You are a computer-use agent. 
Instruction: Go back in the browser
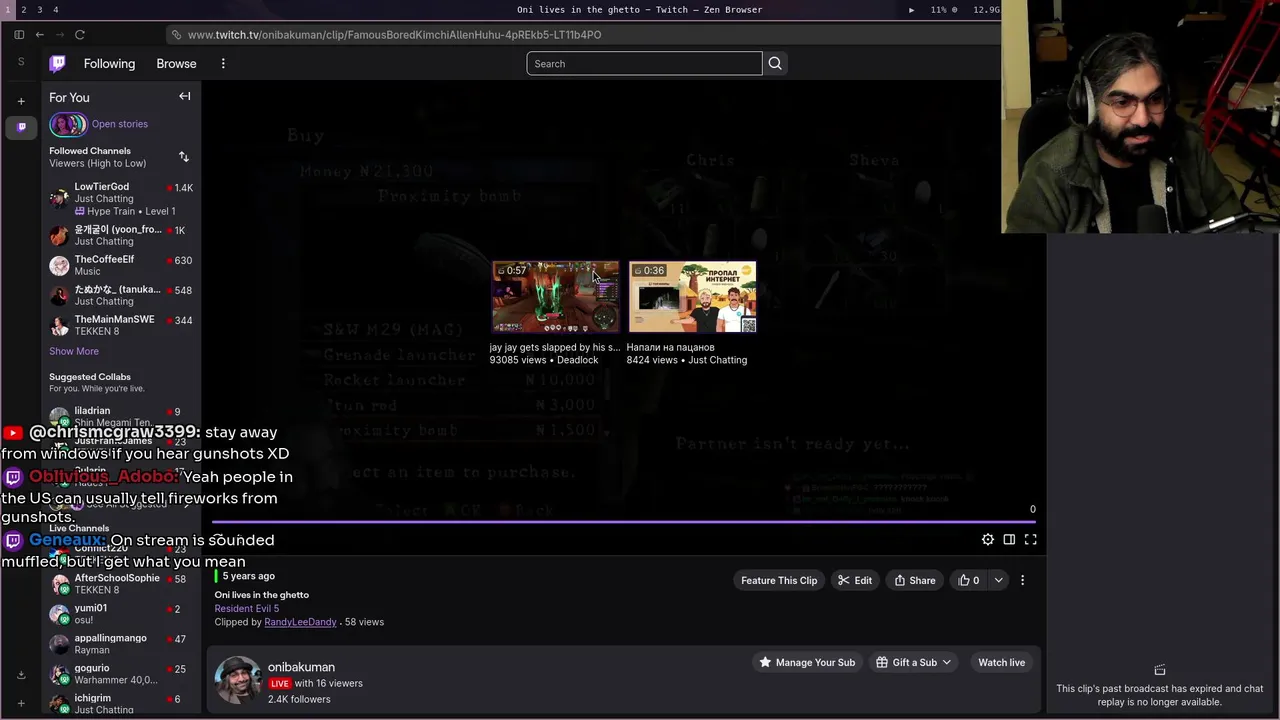39,34
